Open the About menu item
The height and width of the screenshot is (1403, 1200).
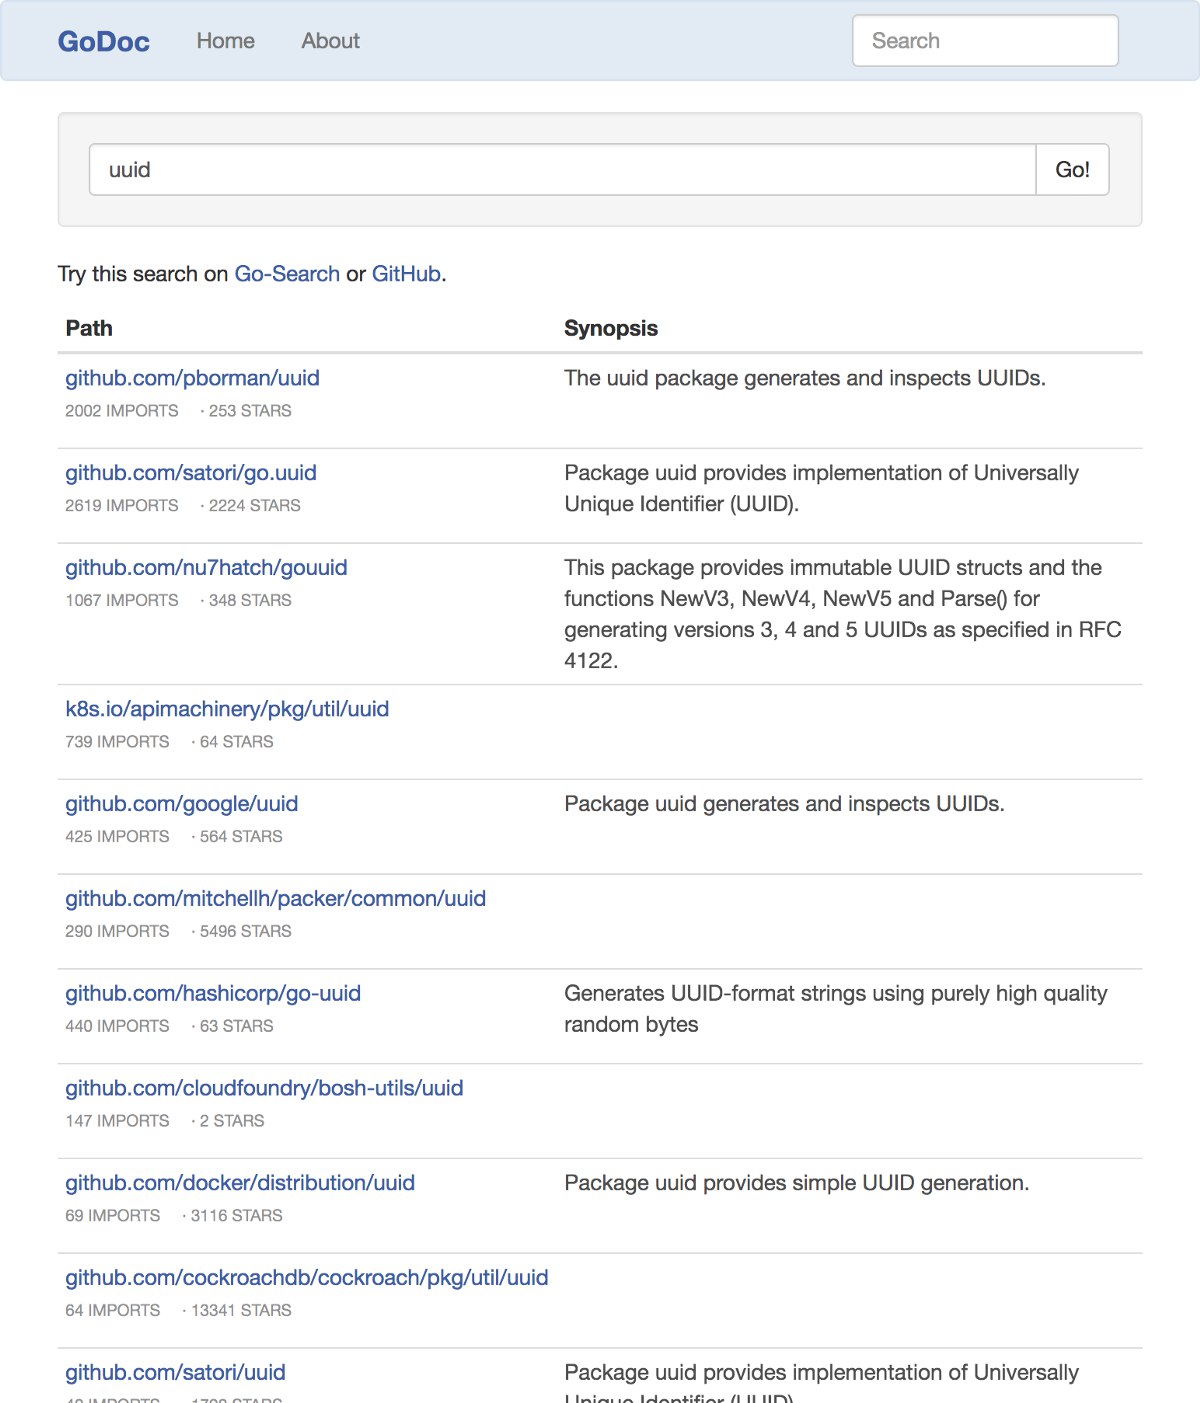(330, 41)
